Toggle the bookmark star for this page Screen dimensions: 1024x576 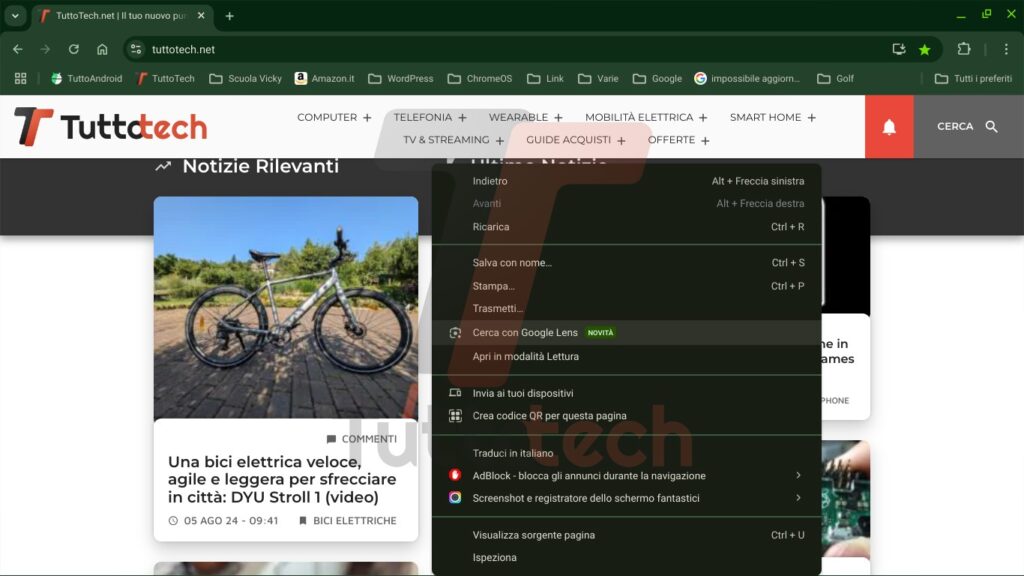coord(924,48)
